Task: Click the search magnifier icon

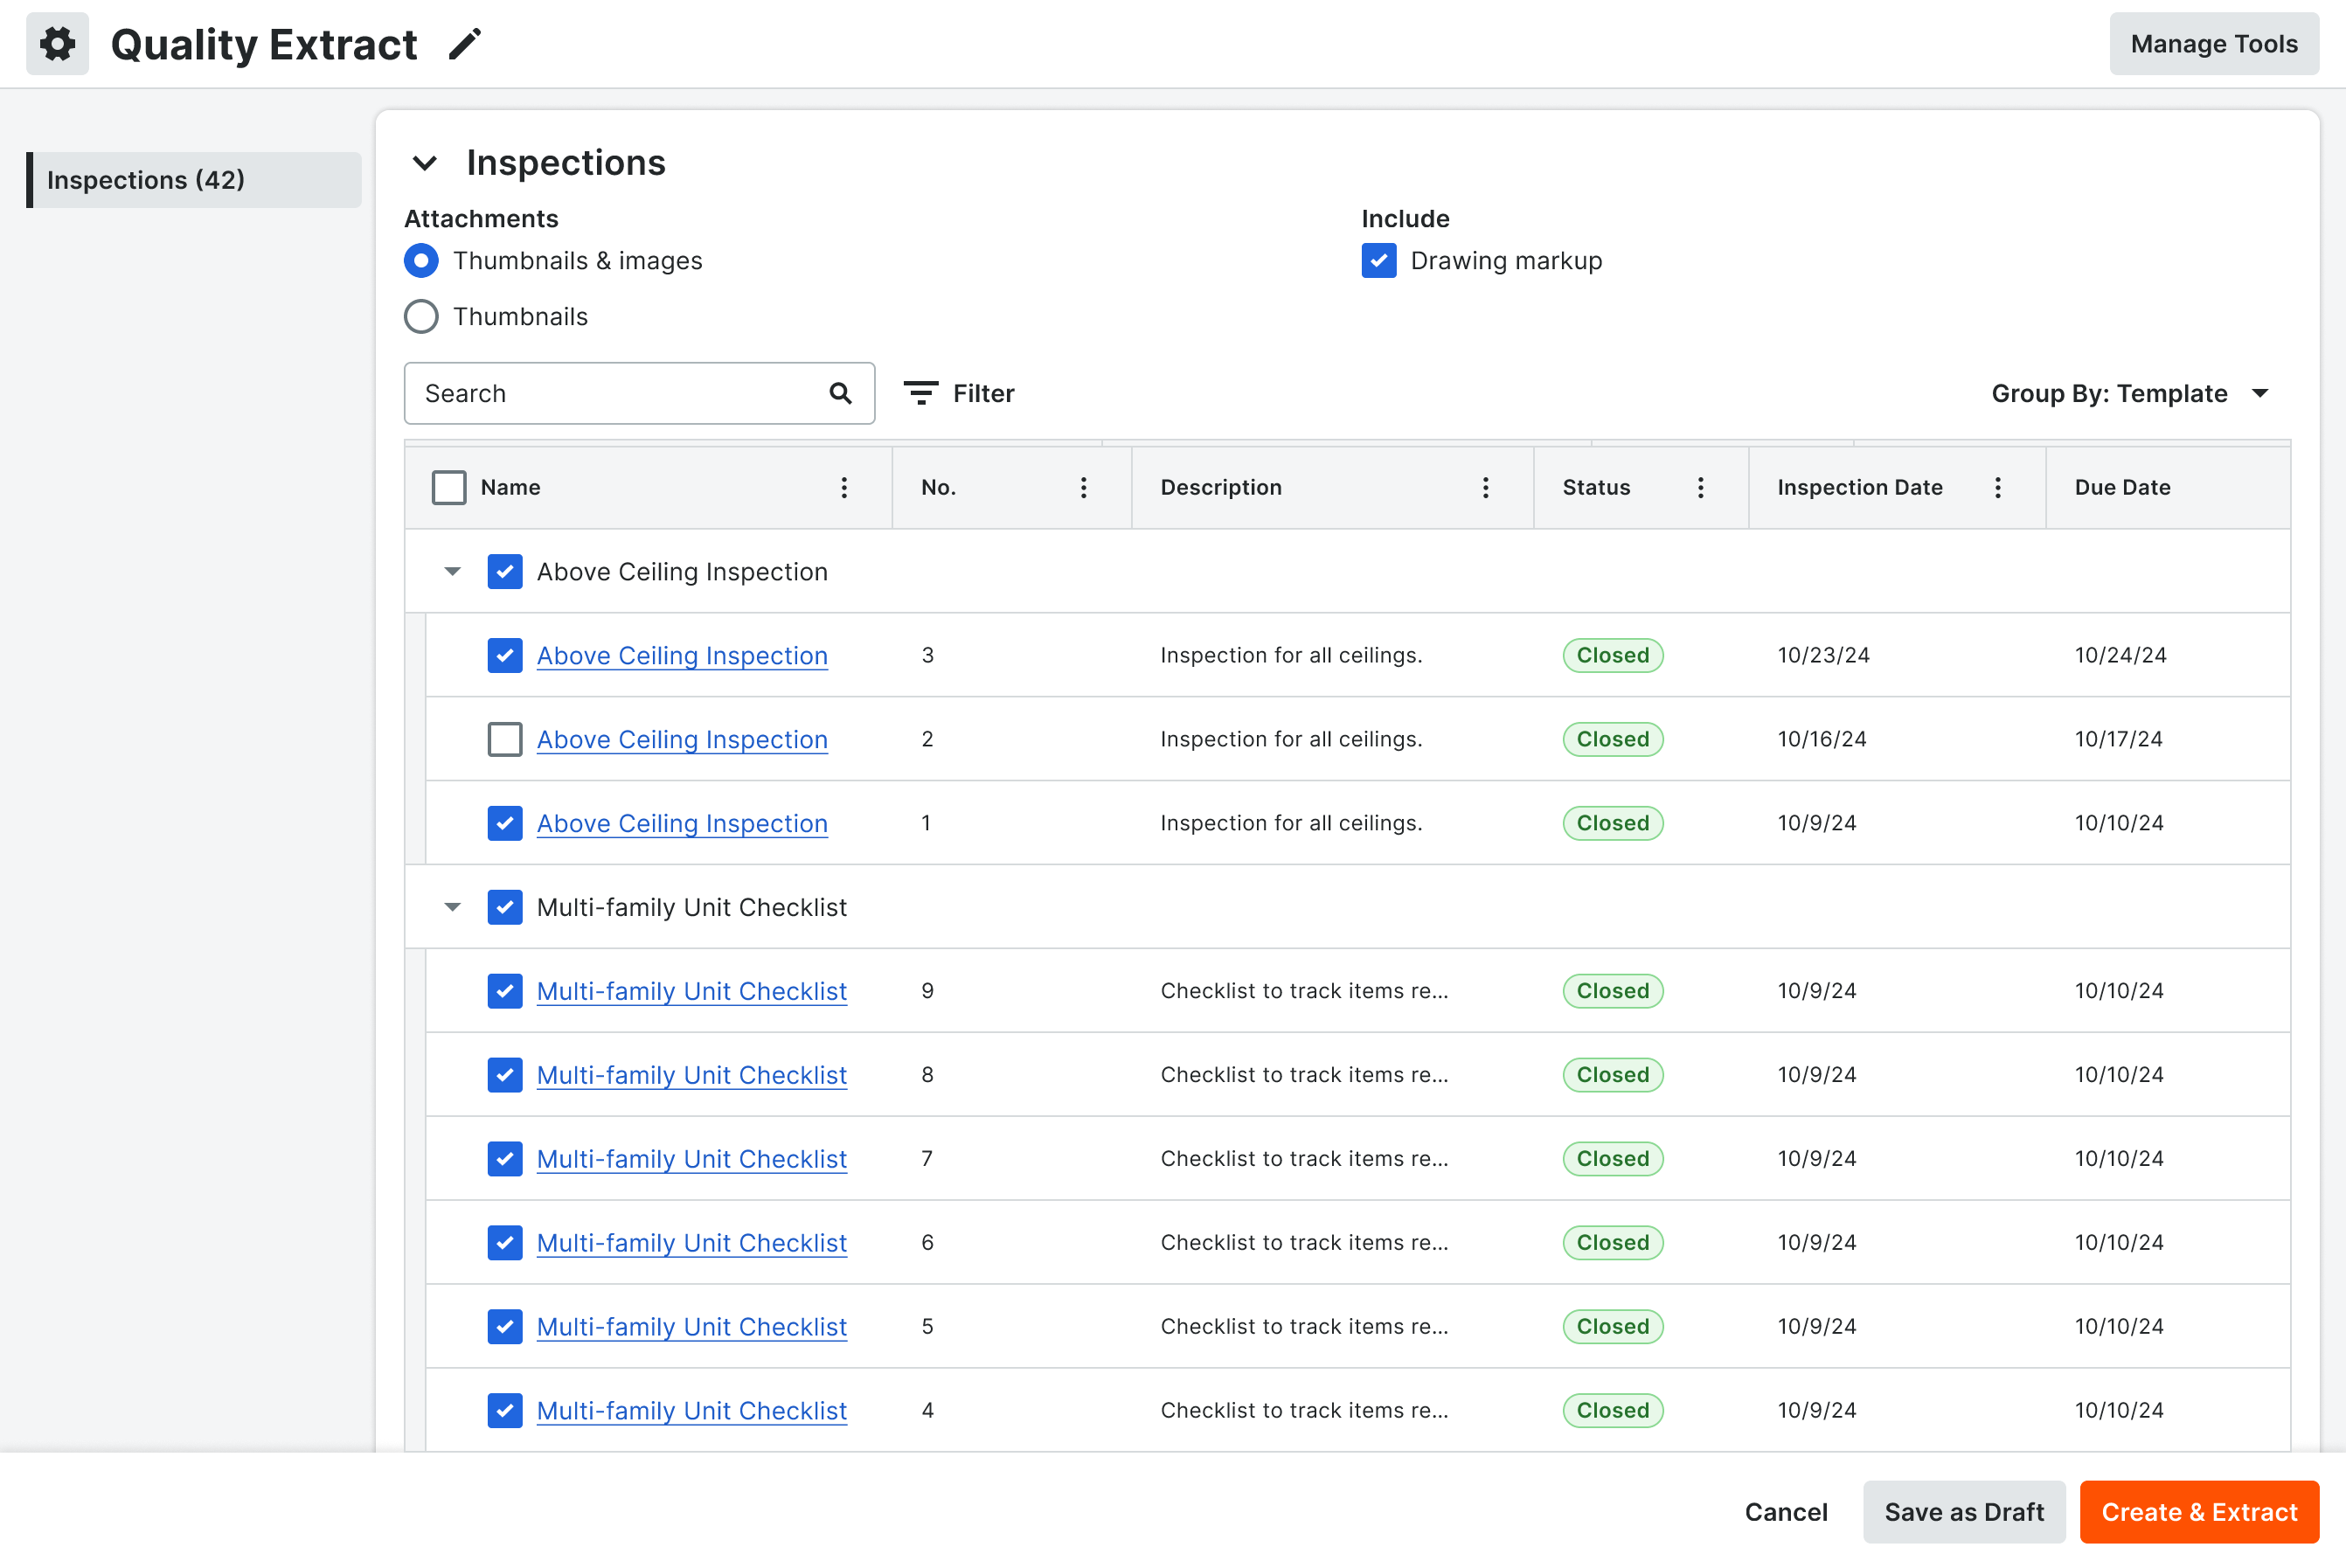Action: [840, 393]
